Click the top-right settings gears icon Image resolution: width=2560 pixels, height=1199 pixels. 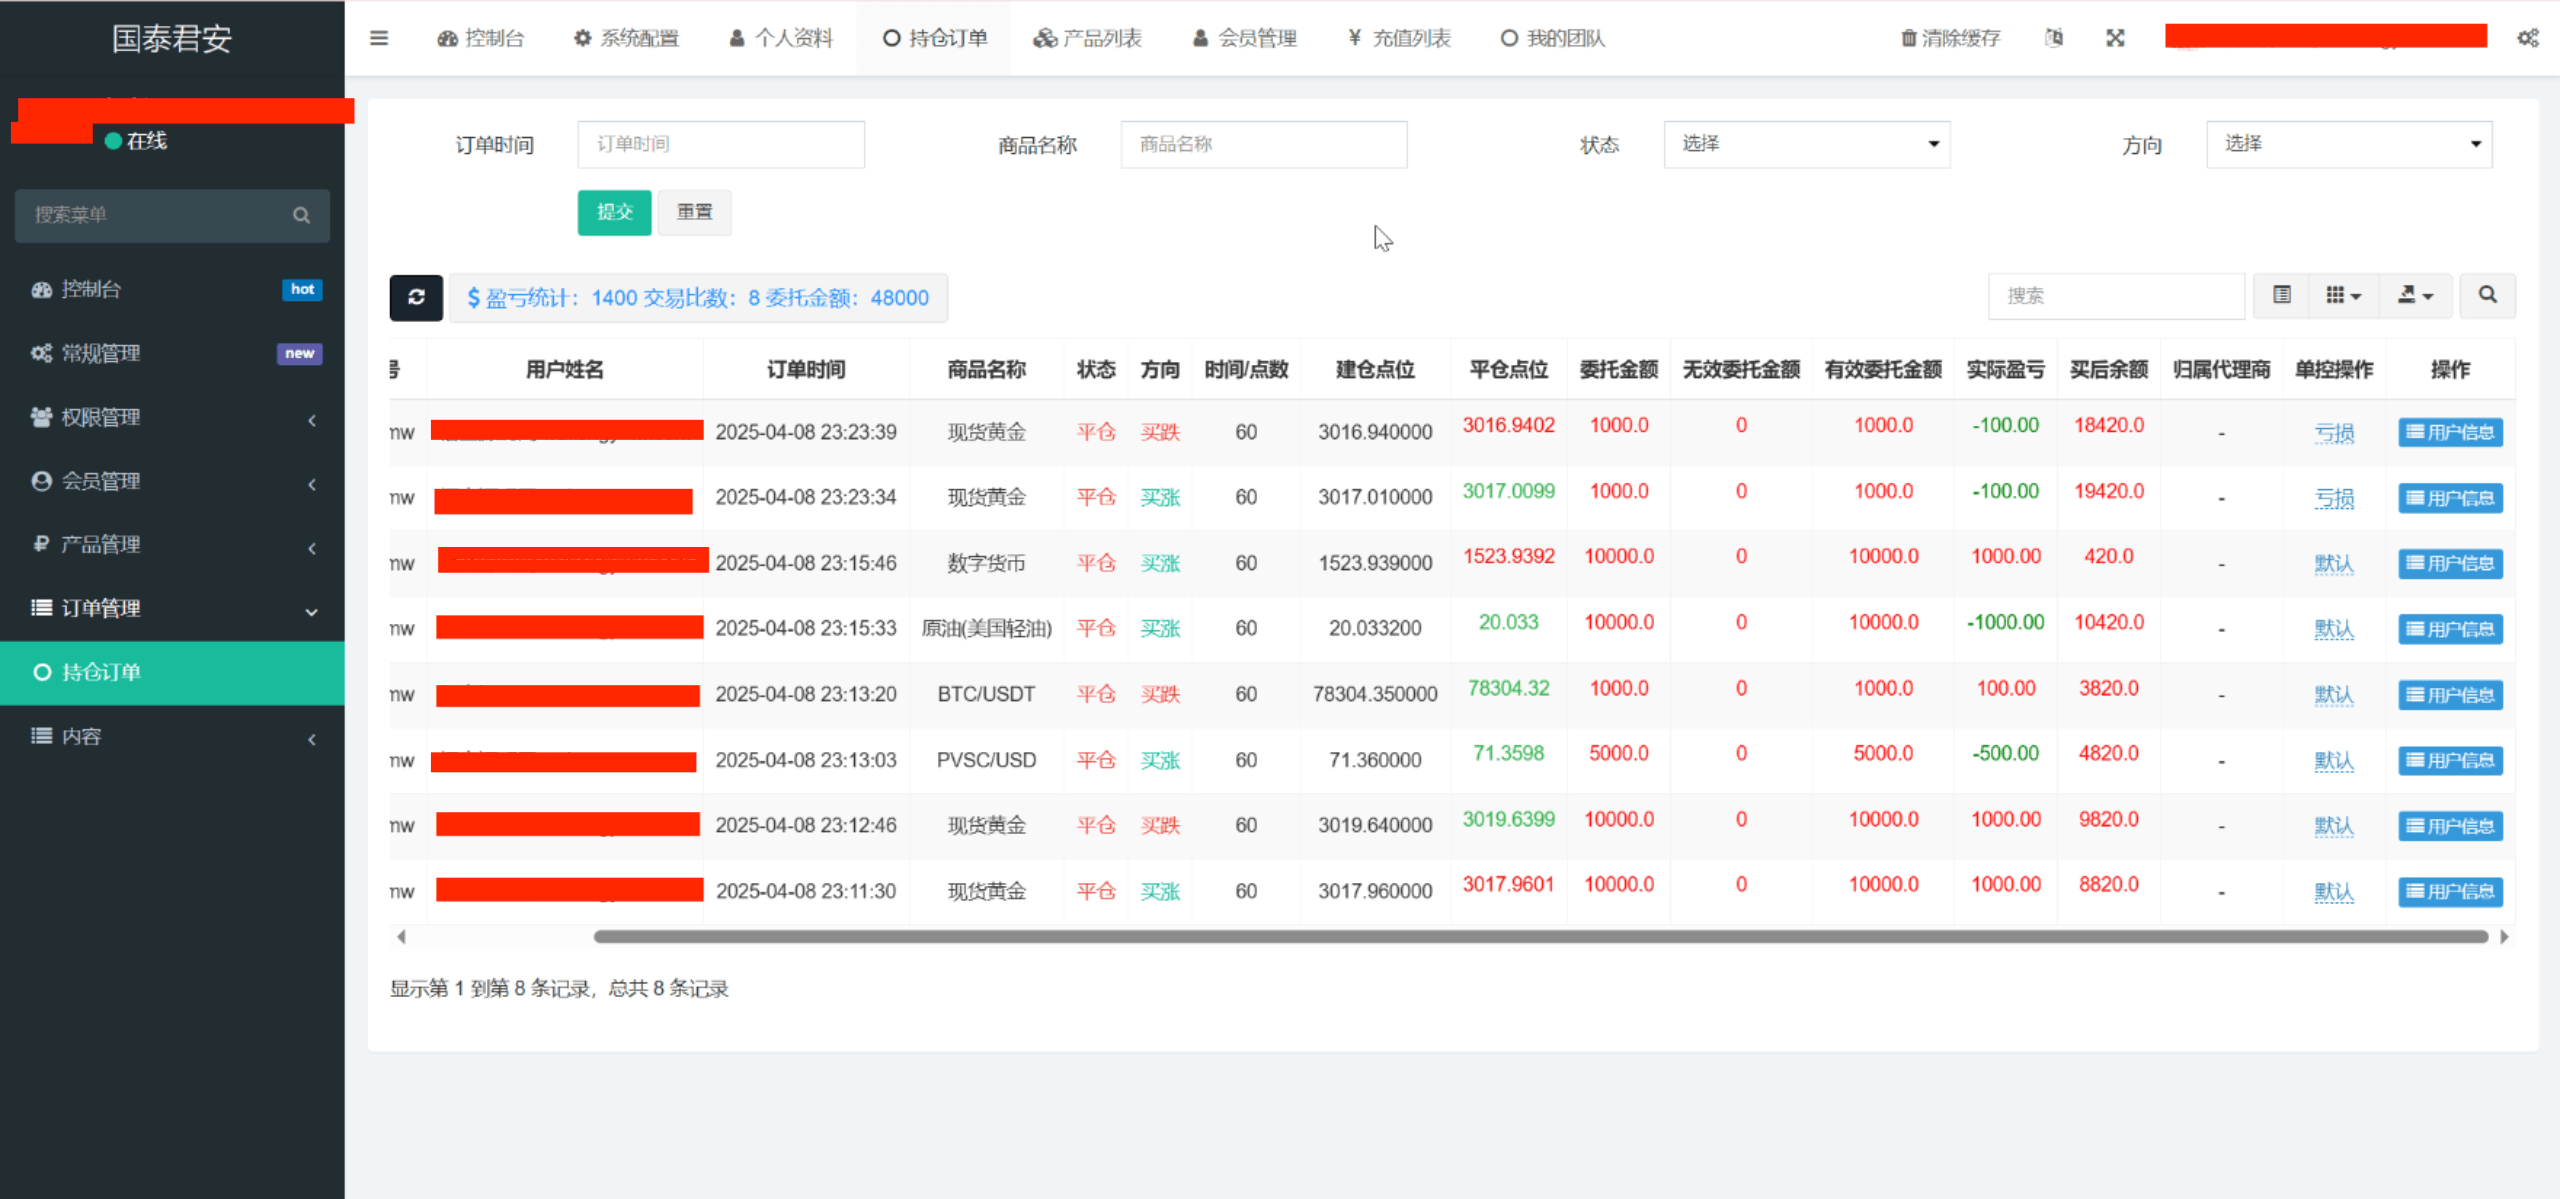click(x=2527, y=38)
